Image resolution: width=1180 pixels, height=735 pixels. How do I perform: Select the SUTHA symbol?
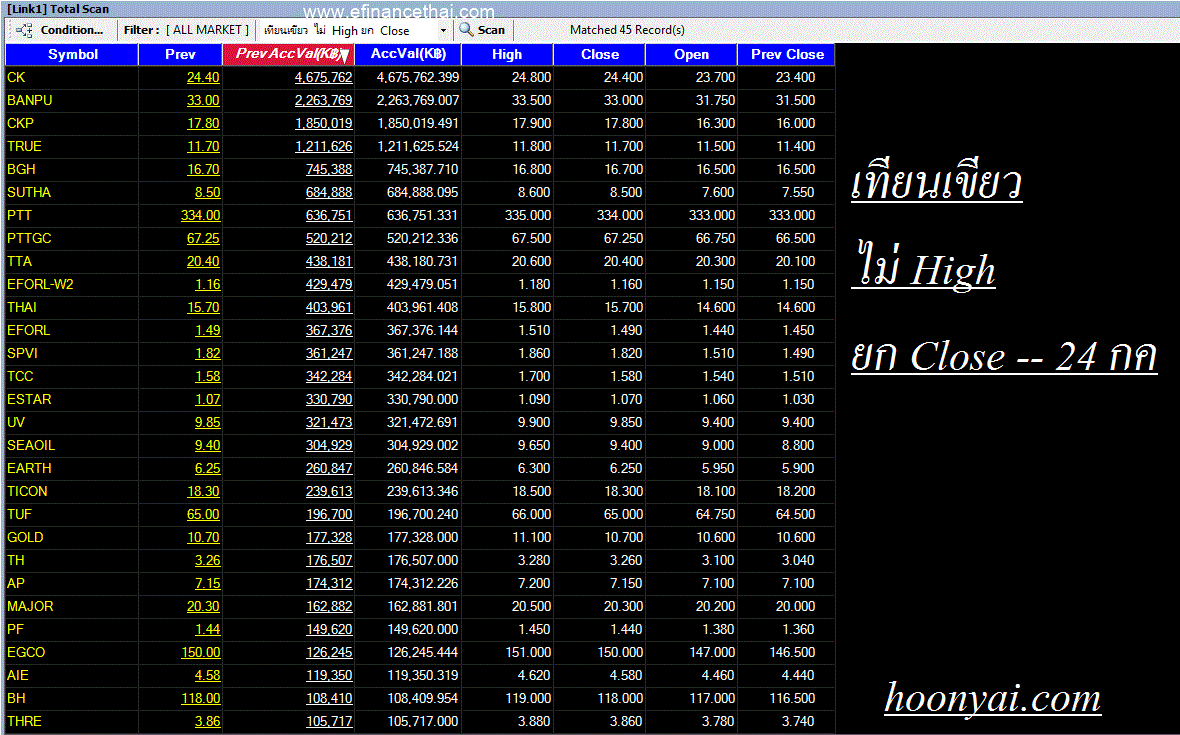point(29,193)
